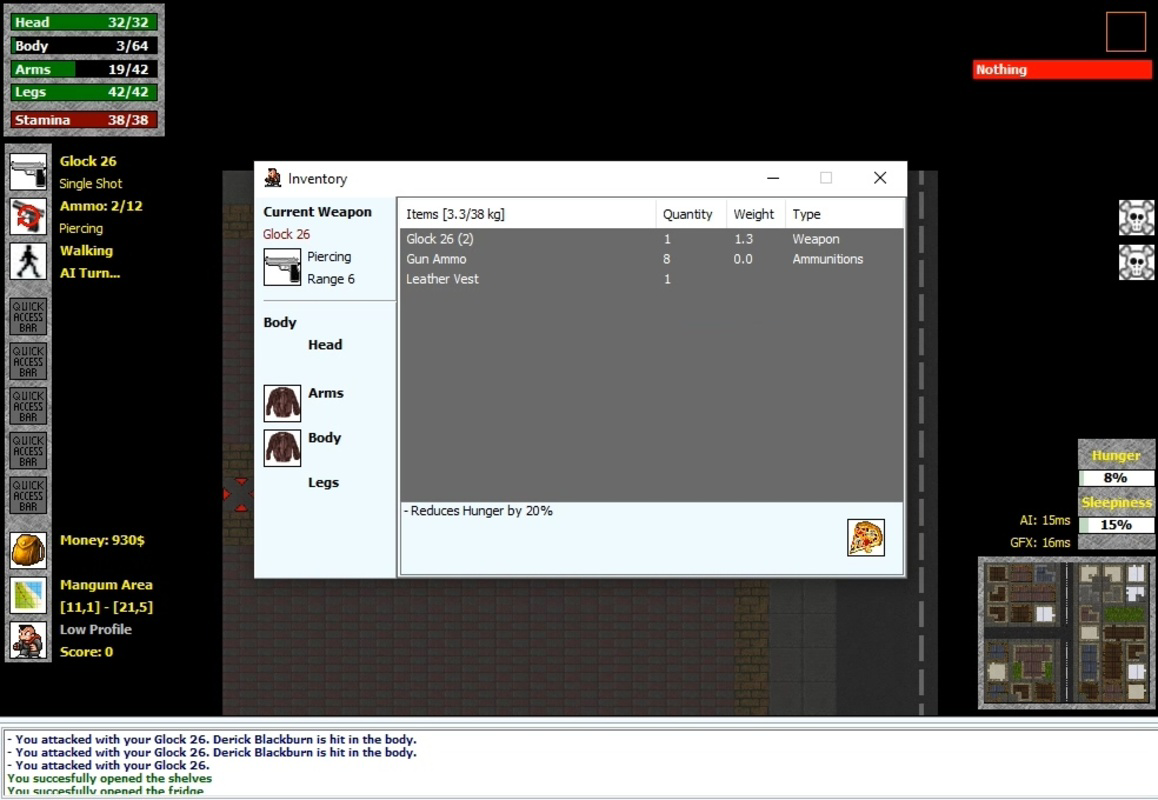
Task: Click the second quick access bar slot
Action: [28, 361]
